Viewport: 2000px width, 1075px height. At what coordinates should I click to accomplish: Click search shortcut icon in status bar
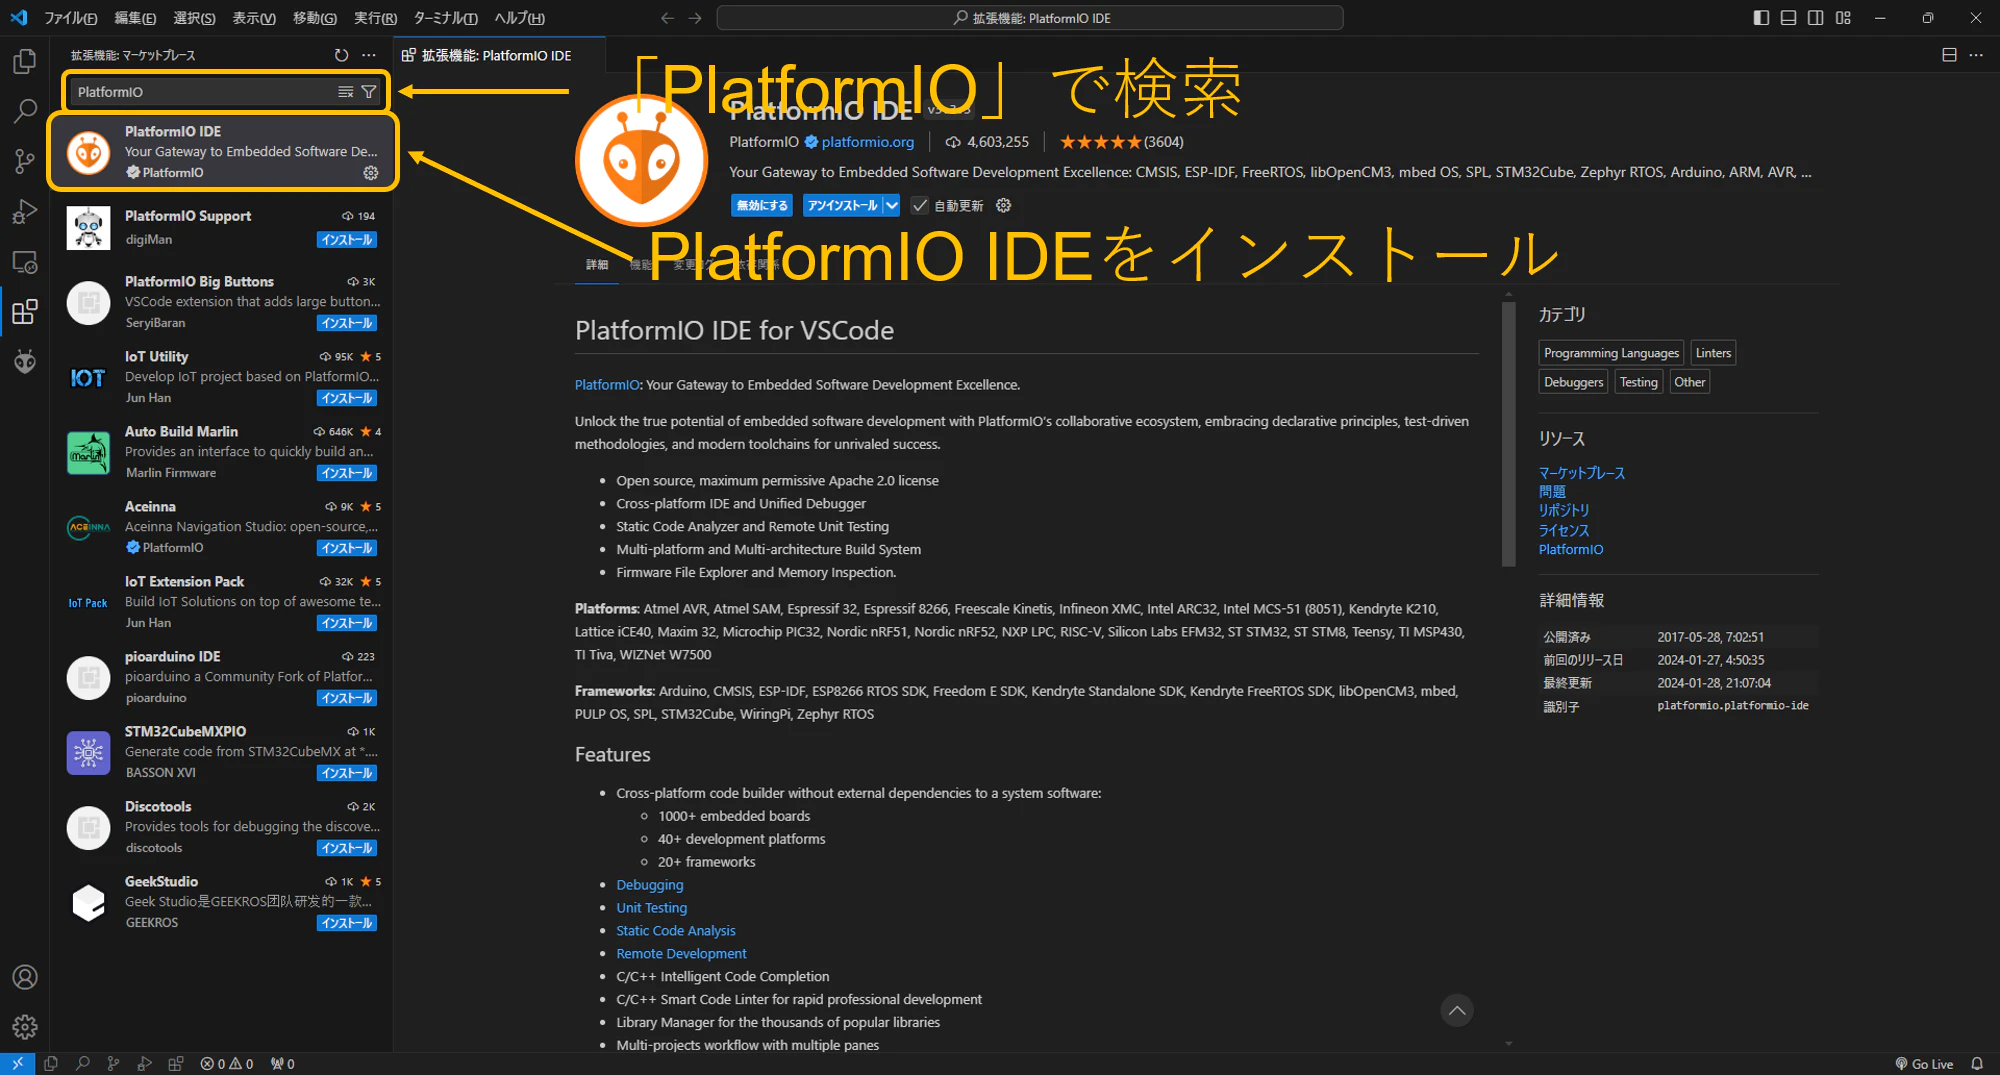(83, 1064)
